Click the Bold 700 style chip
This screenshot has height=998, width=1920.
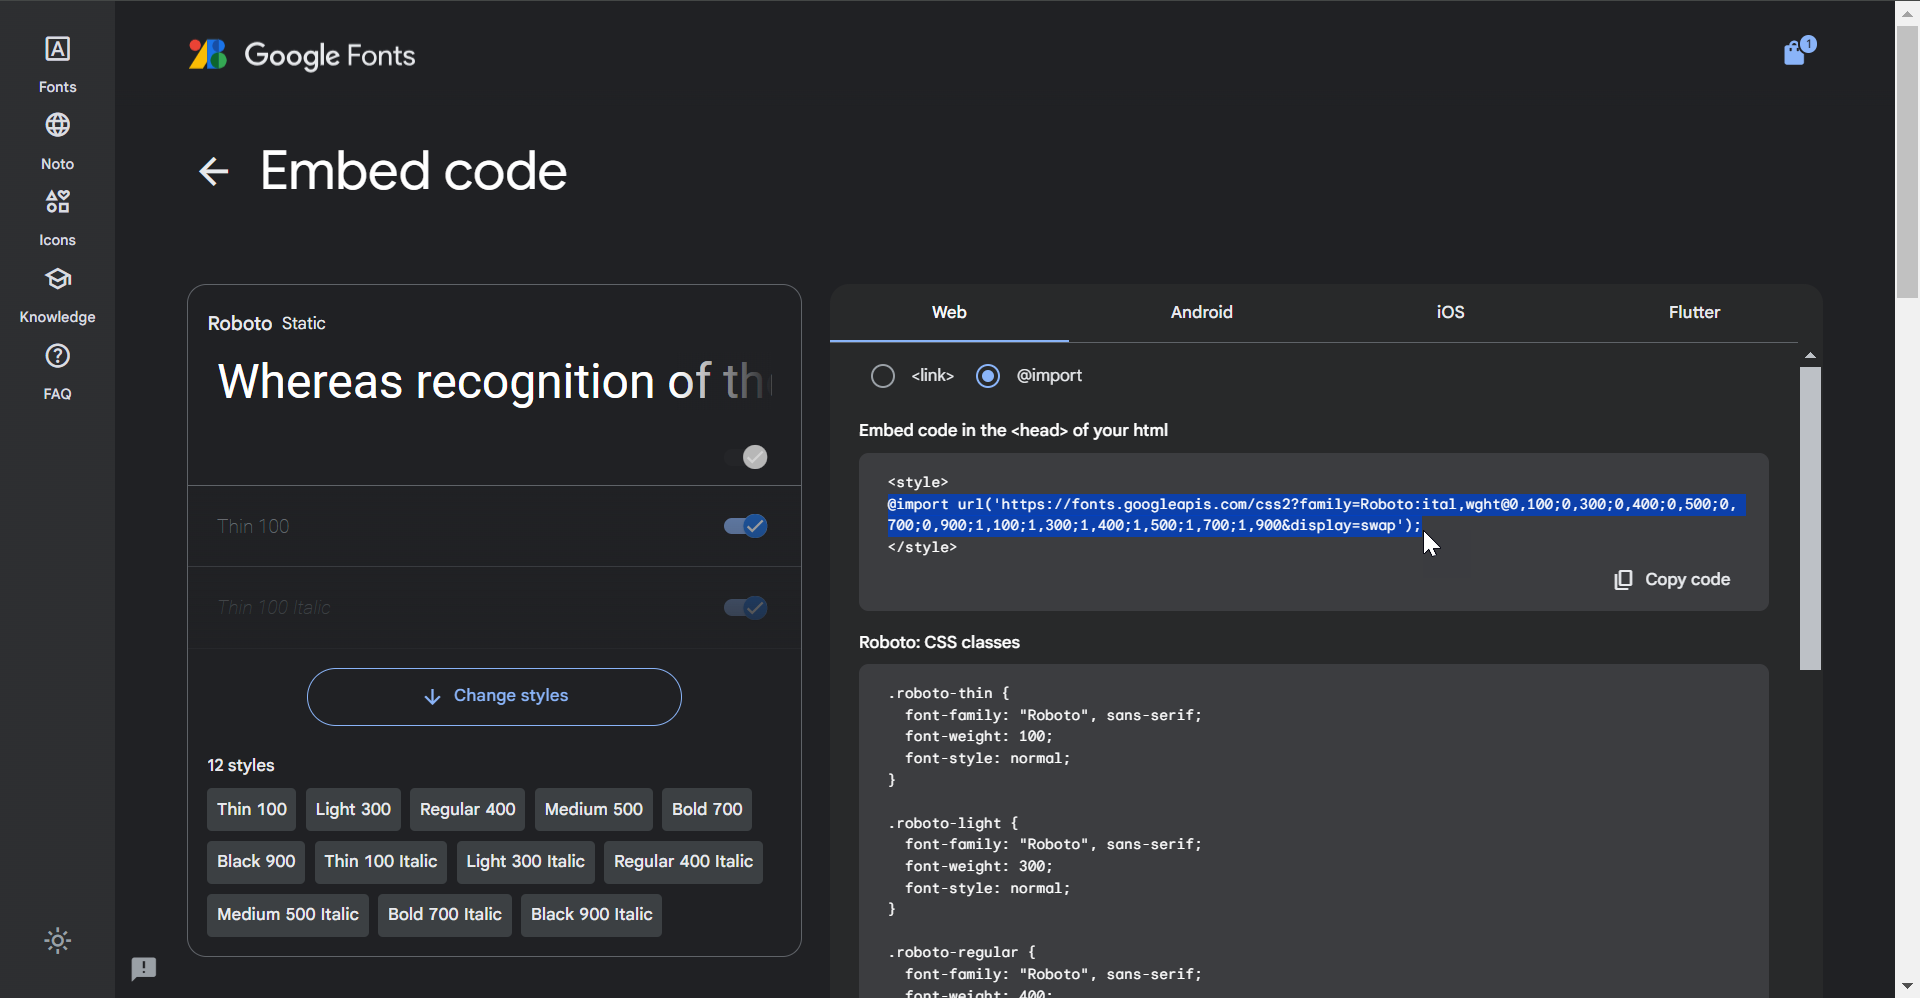(x=707, y=809)
